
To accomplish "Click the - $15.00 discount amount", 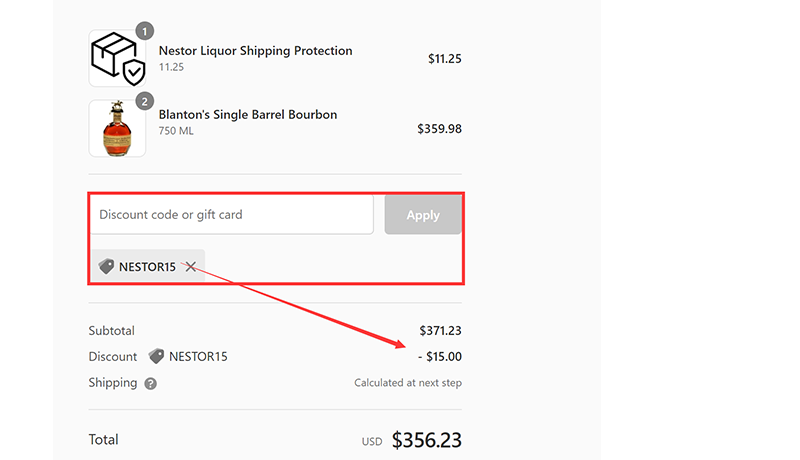I will 439,357.
